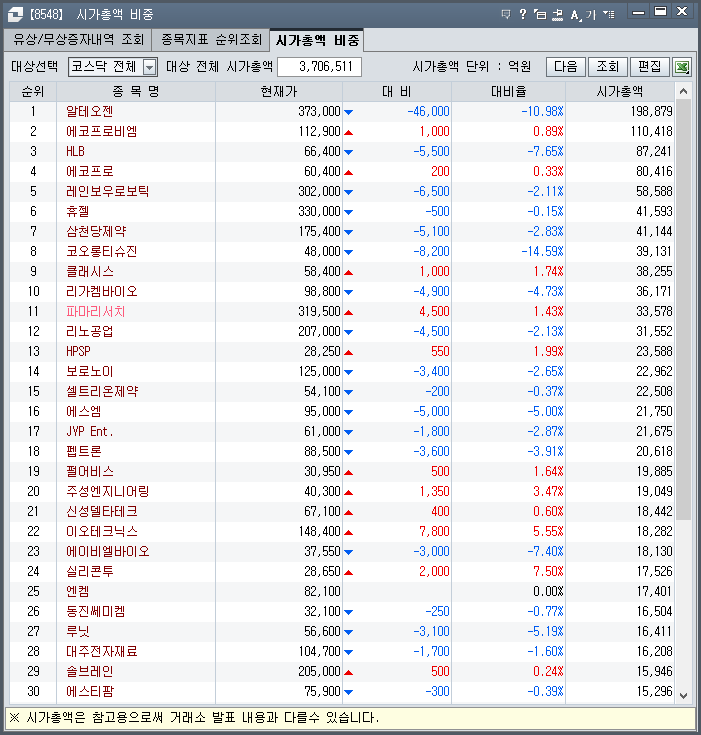
Task: Select stock 주성엔지니어링
Action: 107,492
